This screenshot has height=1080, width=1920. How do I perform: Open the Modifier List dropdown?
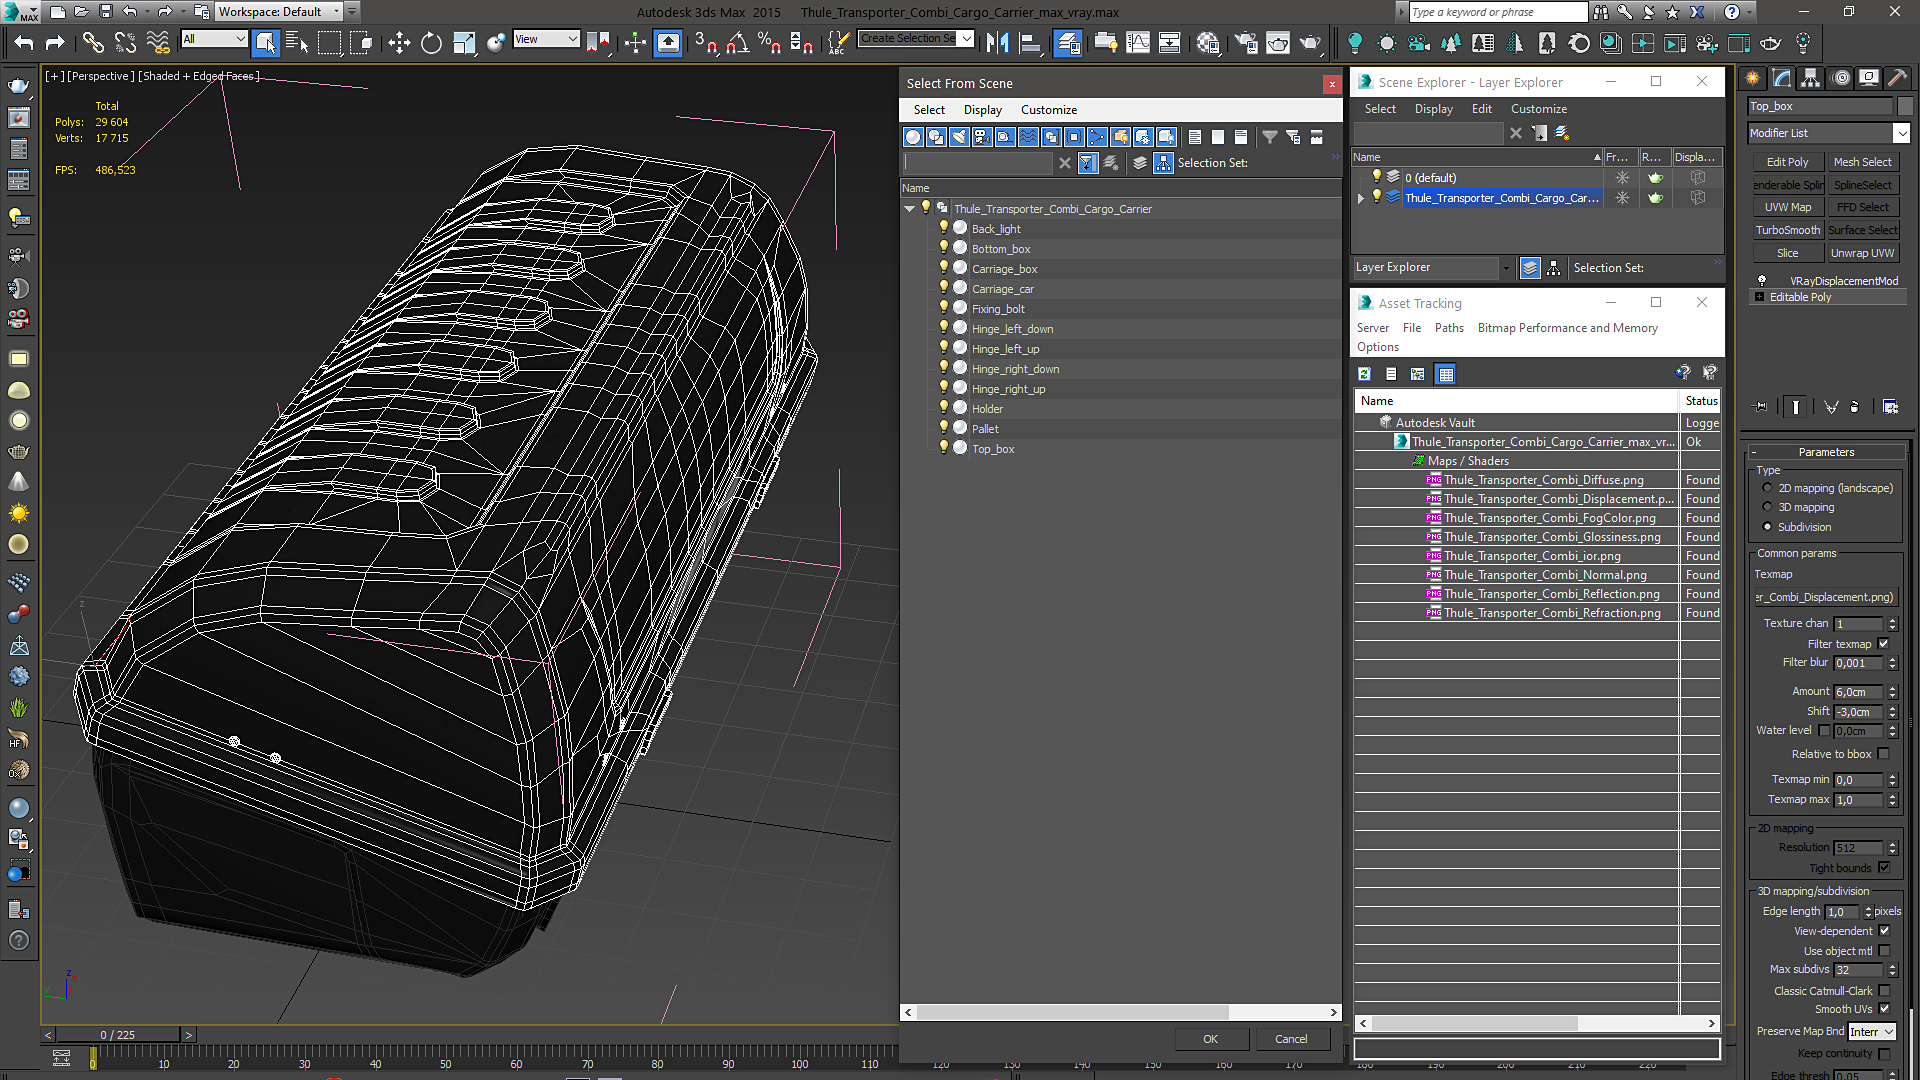click(x=1829, y=133)
